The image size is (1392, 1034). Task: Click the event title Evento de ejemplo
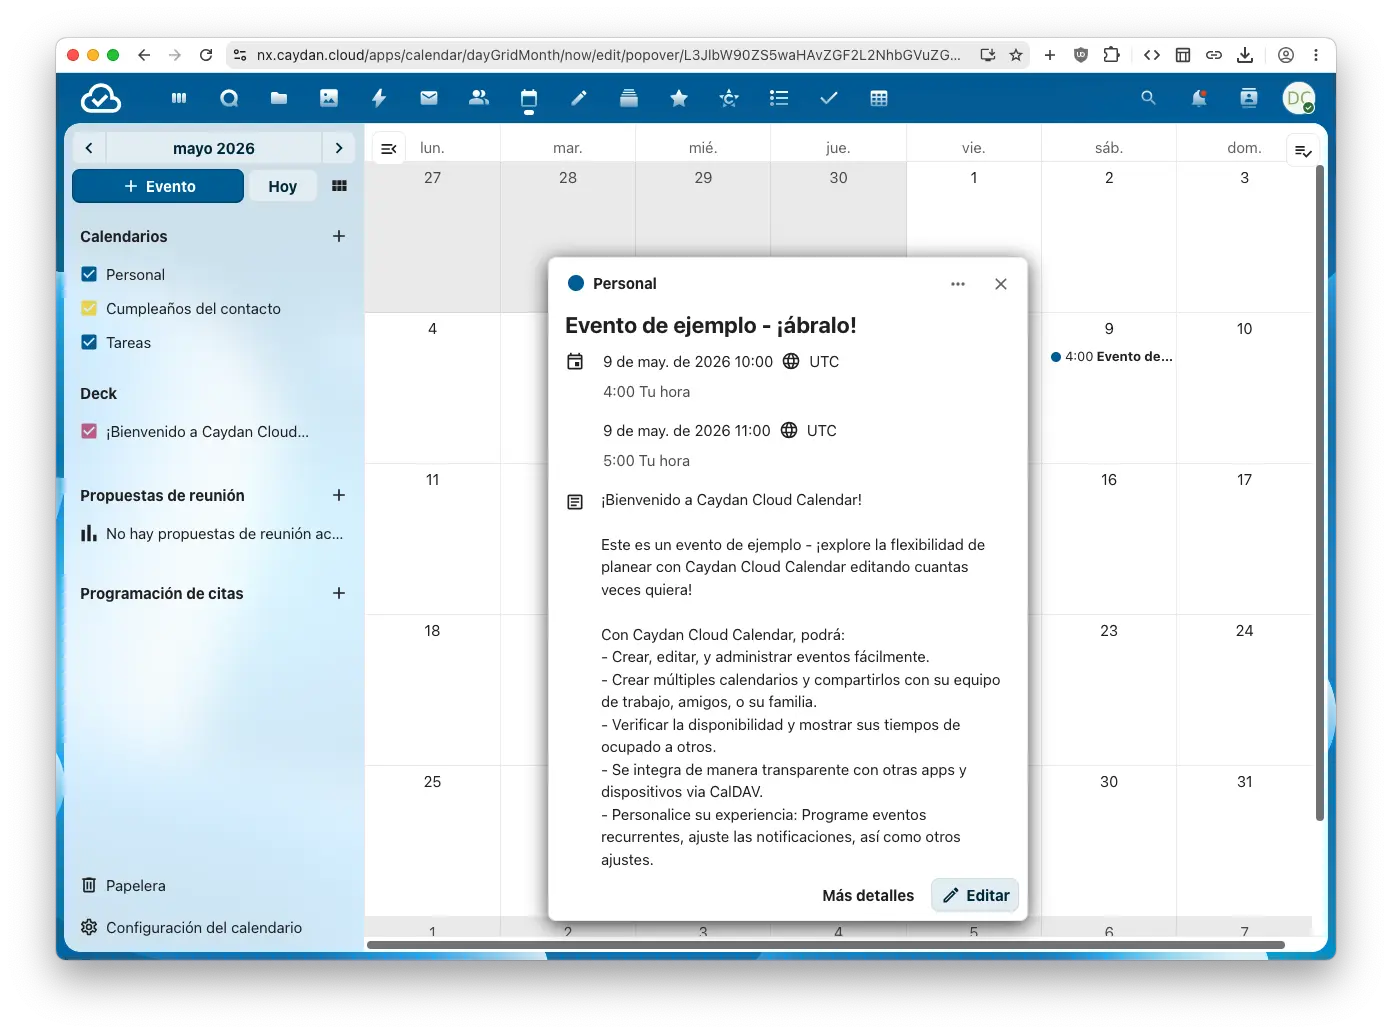point(711,325)
